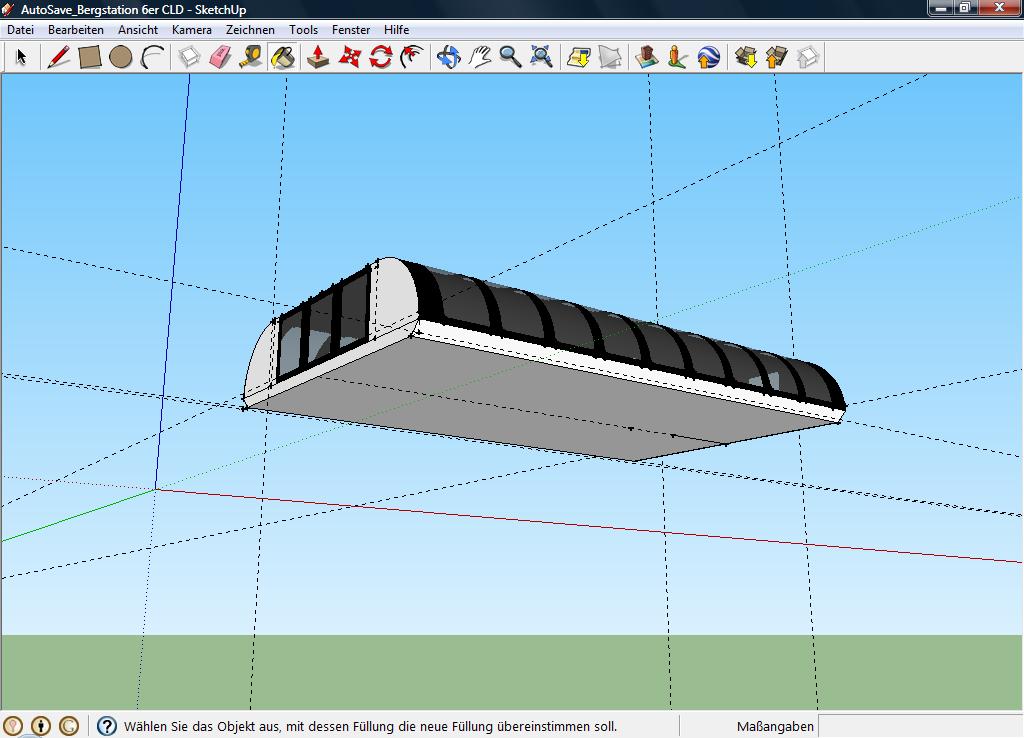Click Preview Model in Google Earth

tap(709, 57)
